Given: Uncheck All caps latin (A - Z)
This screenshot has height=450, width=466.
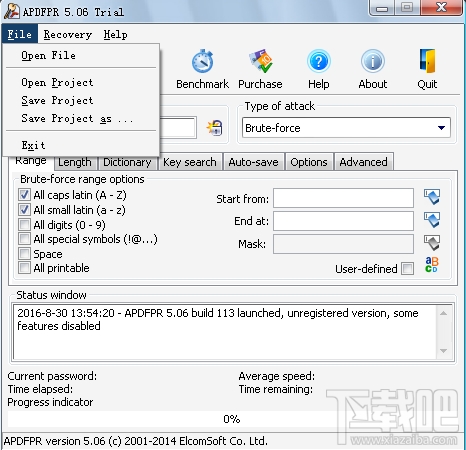Looking at the screenshot, I should coord(24,195).
